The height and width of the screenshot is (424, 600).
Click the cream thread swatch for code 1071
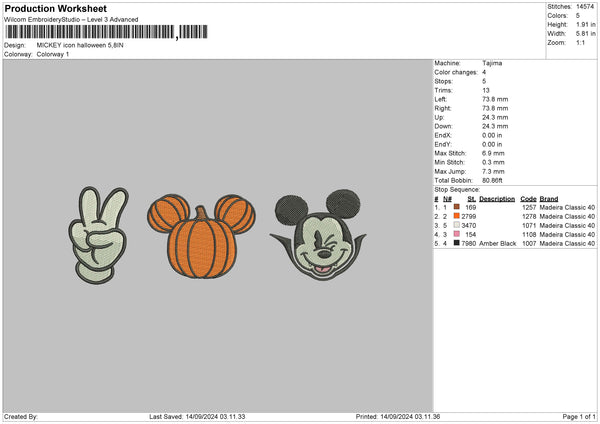(x=457, y=225)
